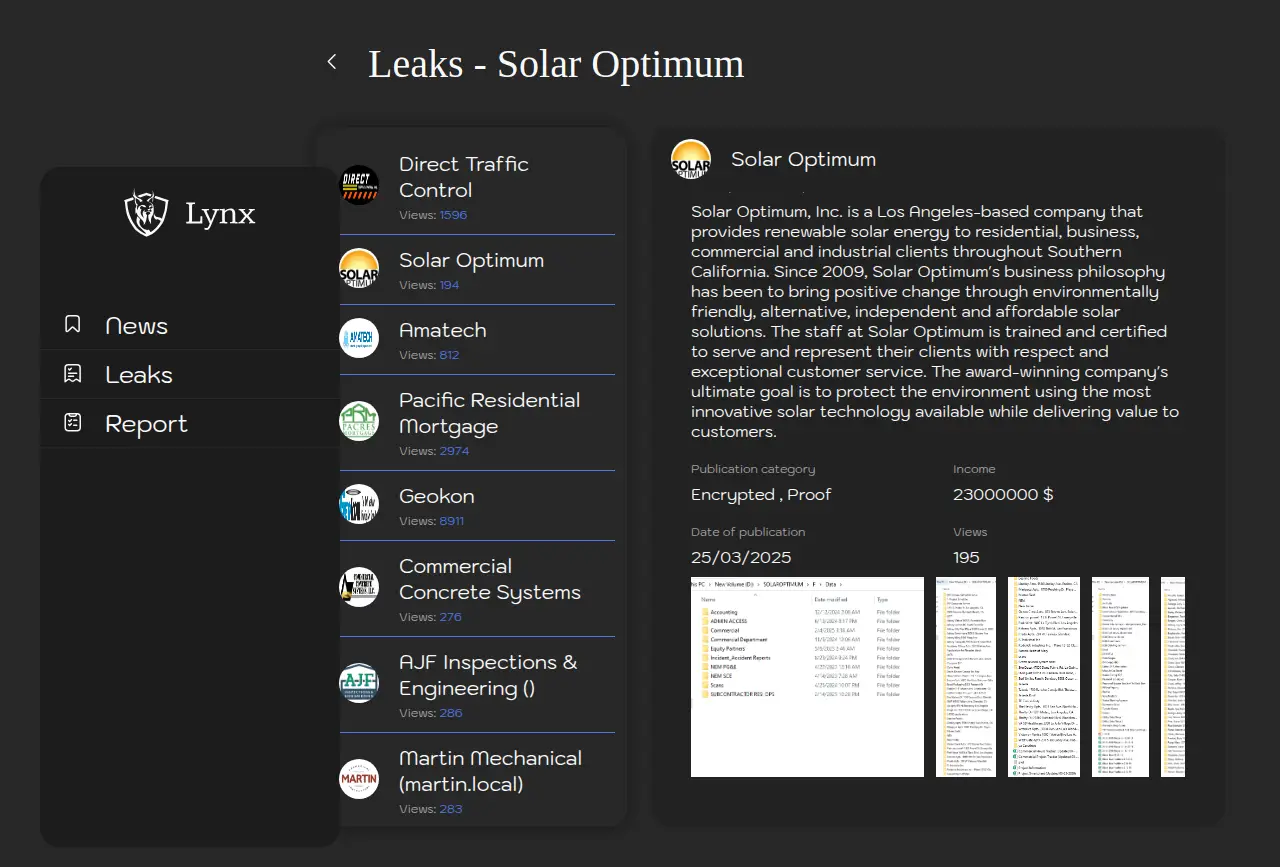Click the Lynx shield logo

(x=146, y=213)
